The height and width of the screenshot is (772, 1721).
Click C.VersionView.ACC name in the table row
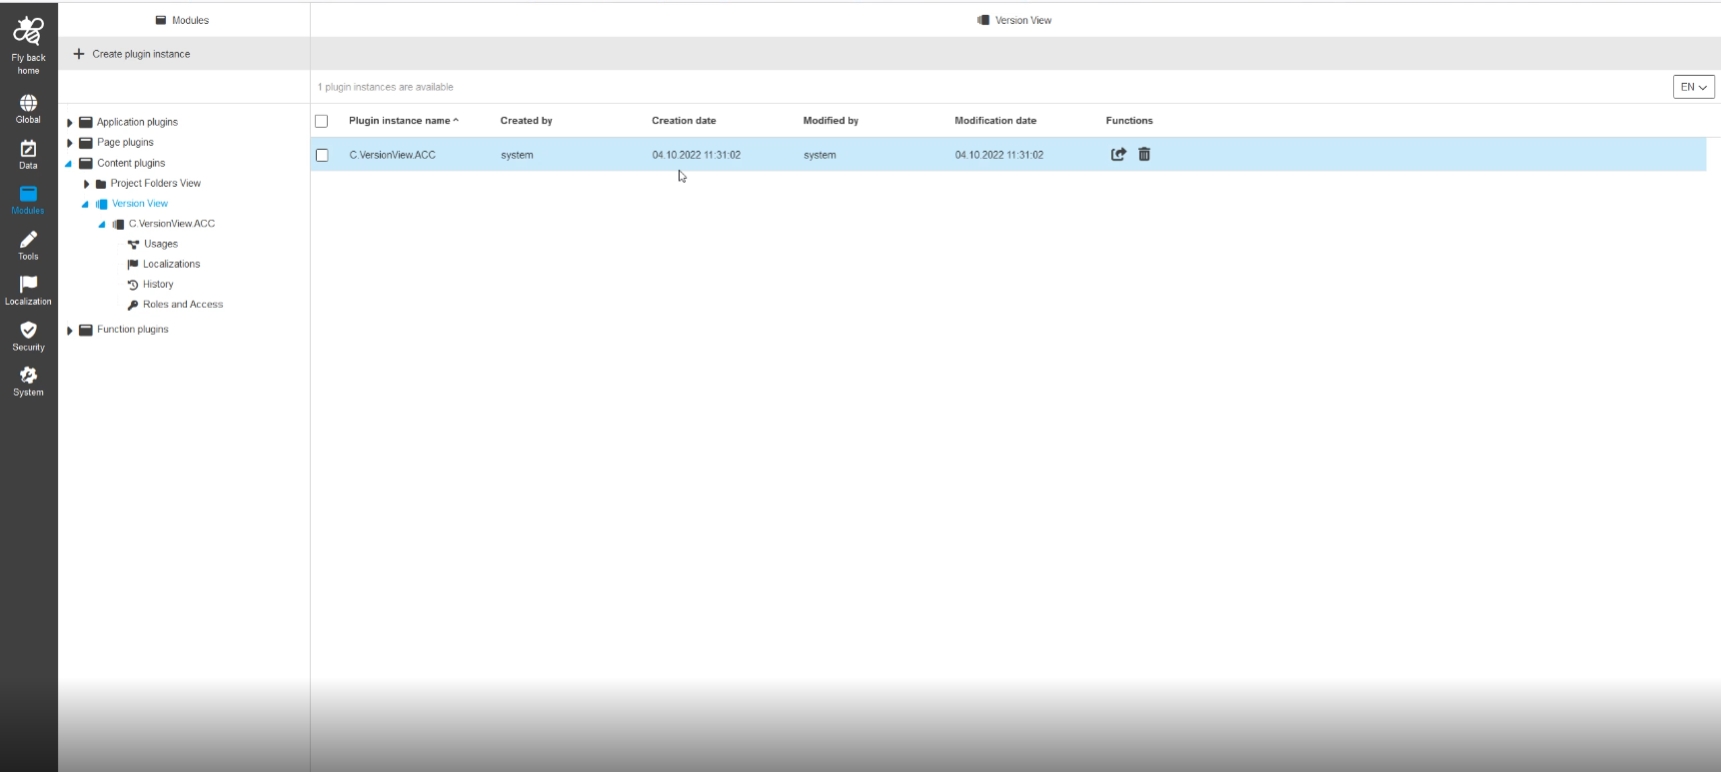(x=392, y=155)
